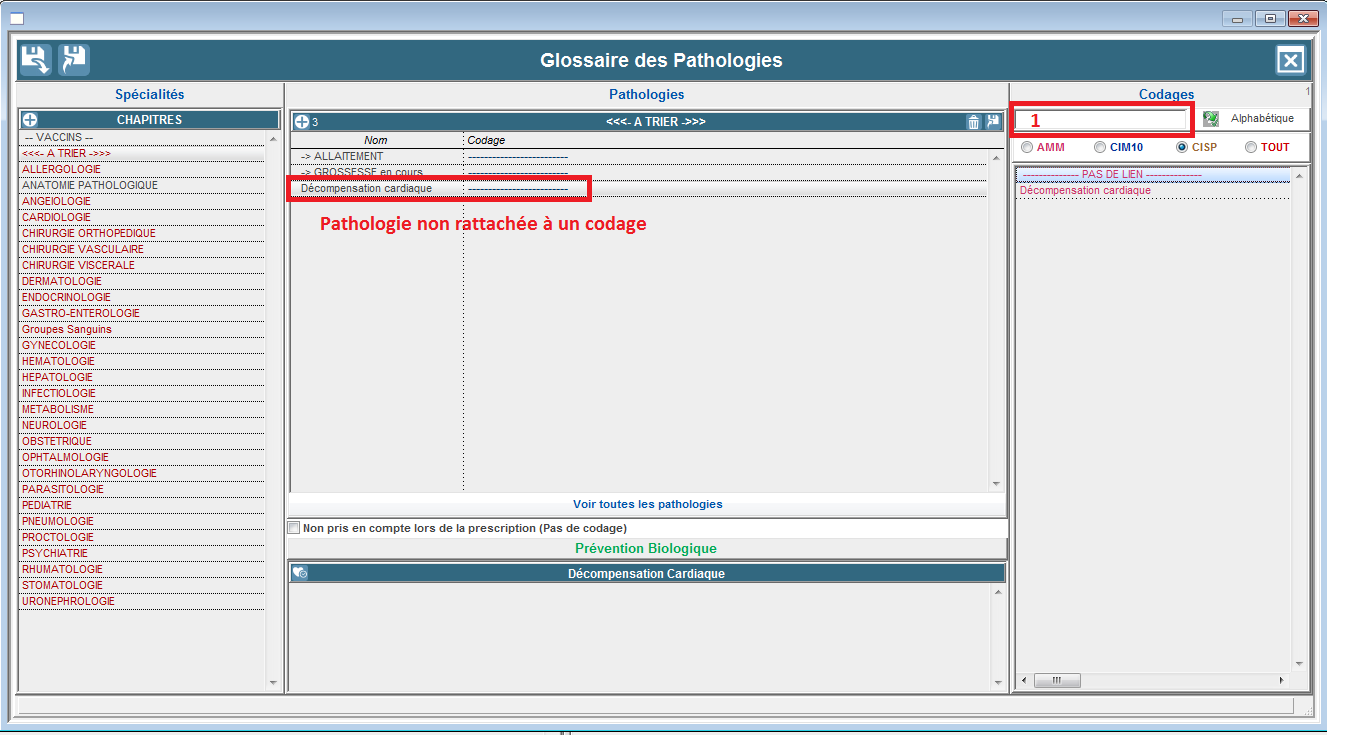This screenshot has height=735, width=1365.
Task: Choose the TOUT radio option
Action: point(1250,147)
